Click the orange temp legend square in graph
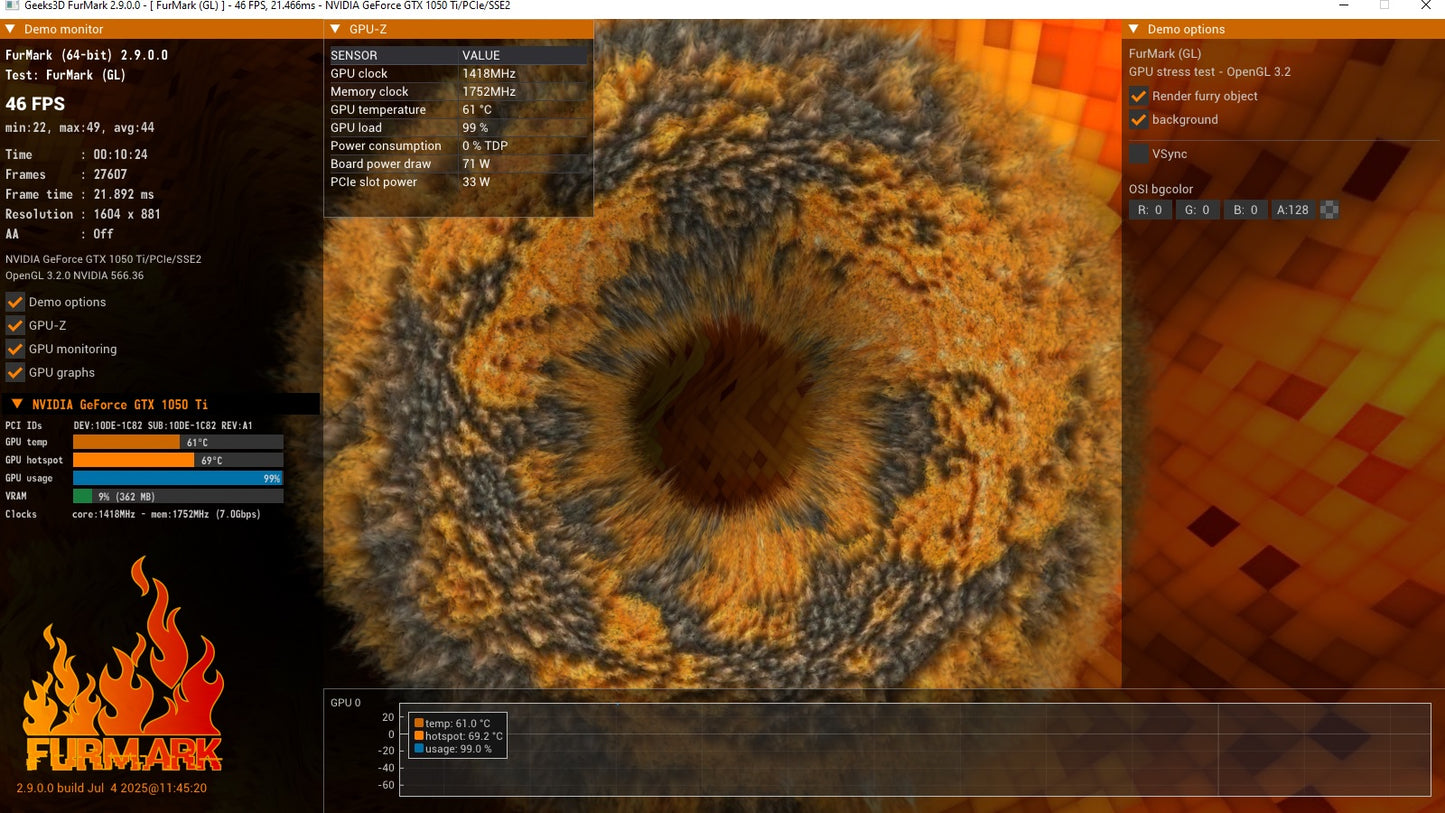 (x=419, y=723)
